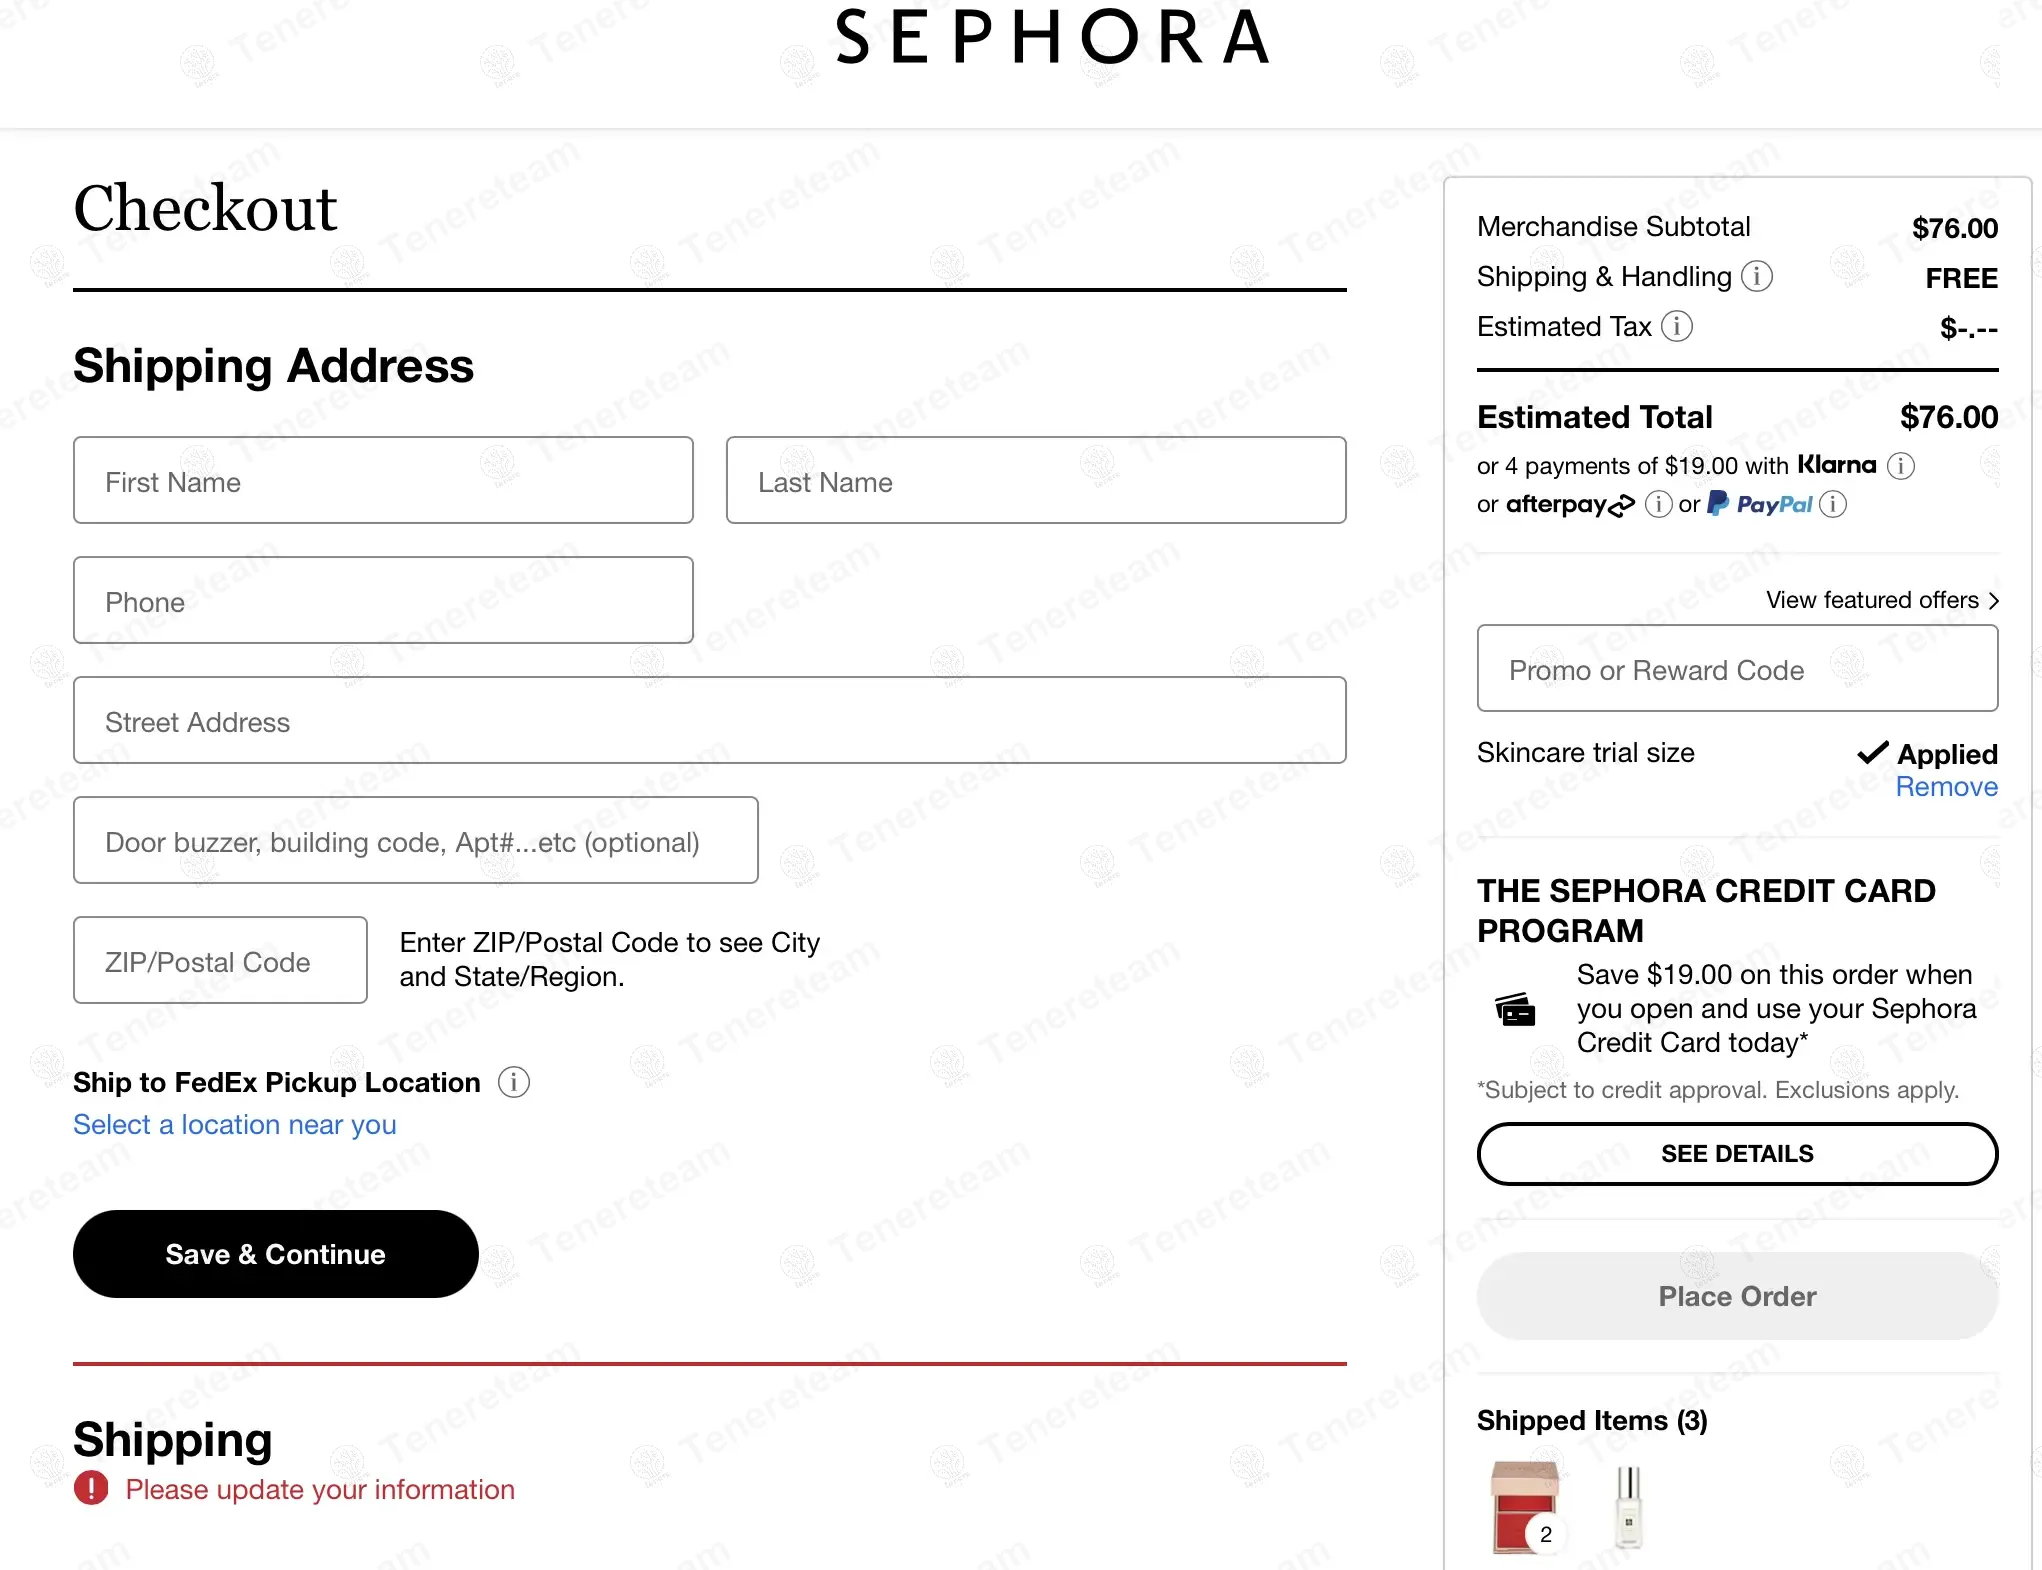Focus the Last Name field
The image size is (2042, 1570).
[x=1036, y=481]
